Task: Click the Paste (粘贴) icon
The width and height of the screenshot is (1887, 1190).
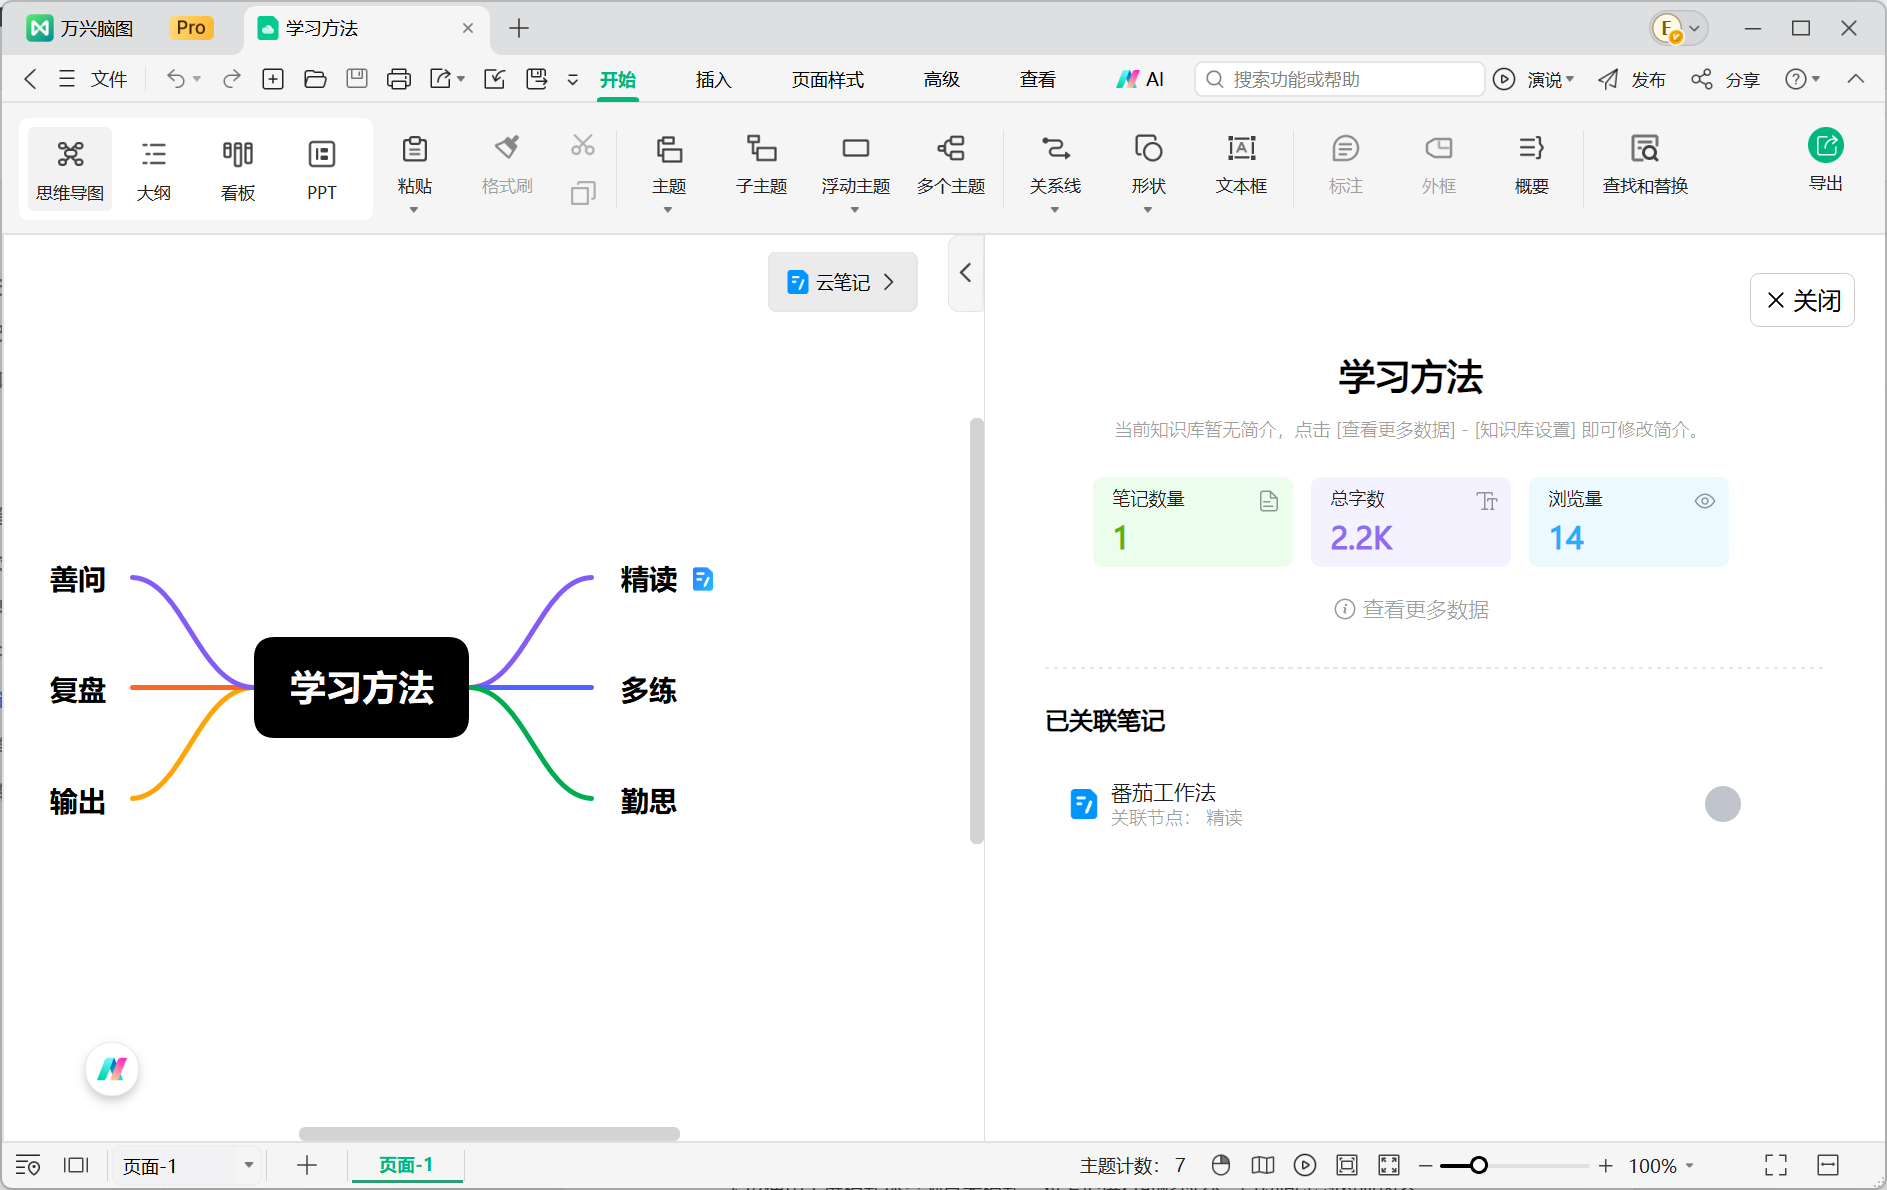Action: click(x=414, y=150)
